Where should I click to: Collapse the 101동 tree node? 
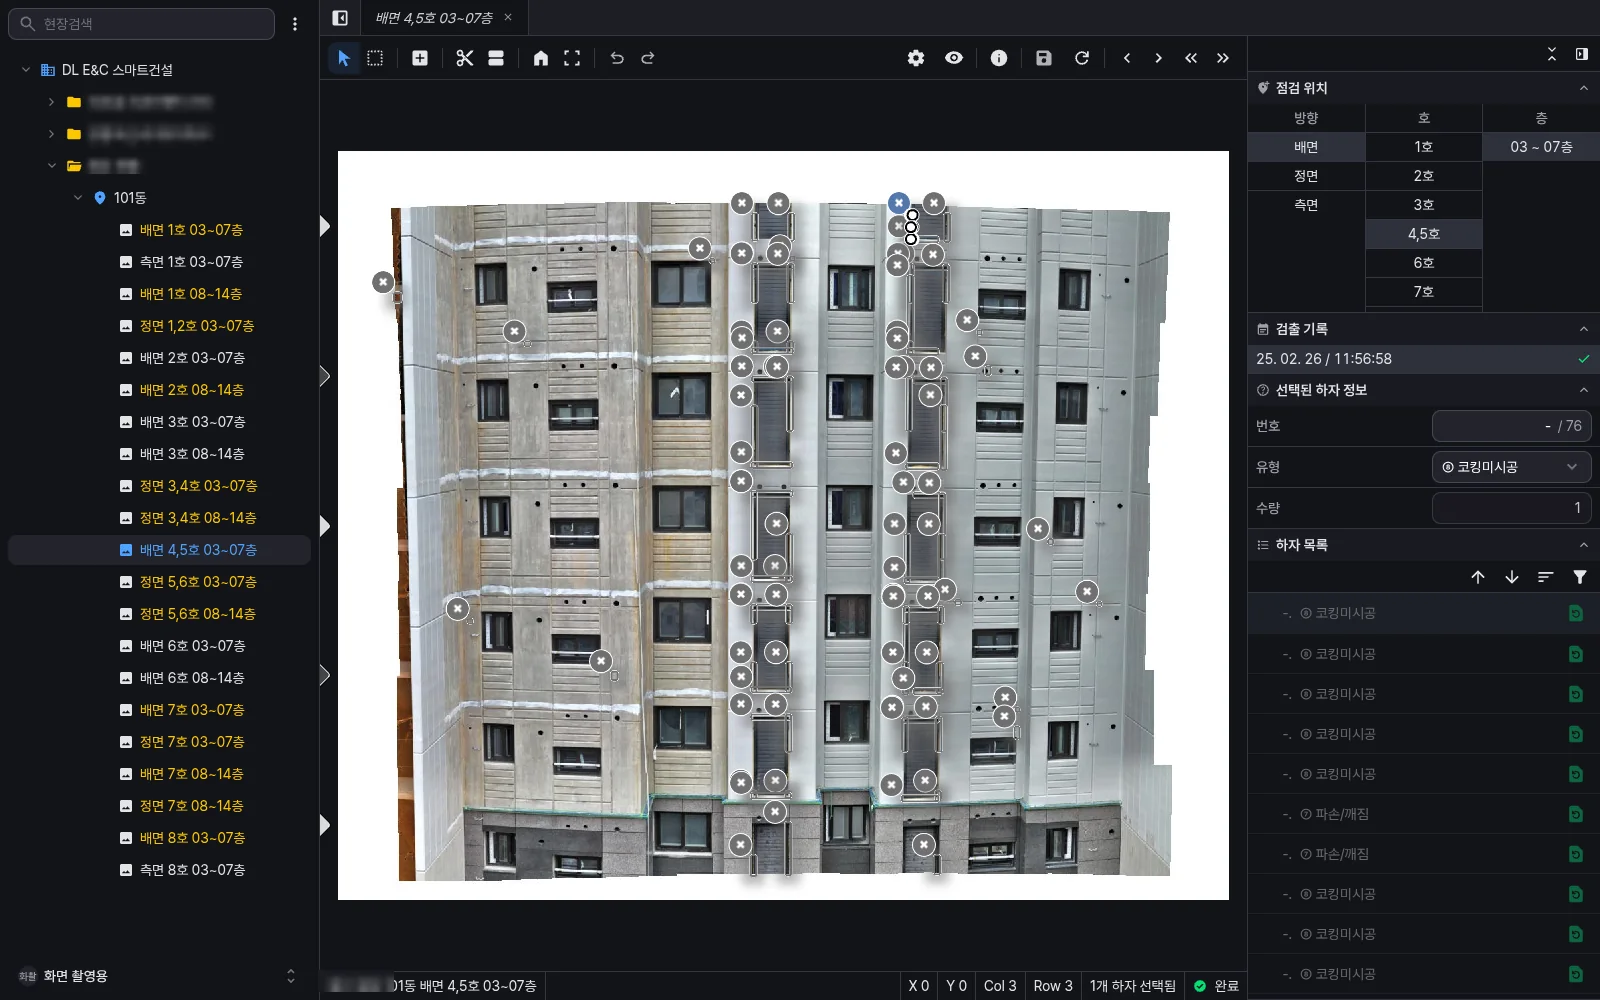(78, 198)
